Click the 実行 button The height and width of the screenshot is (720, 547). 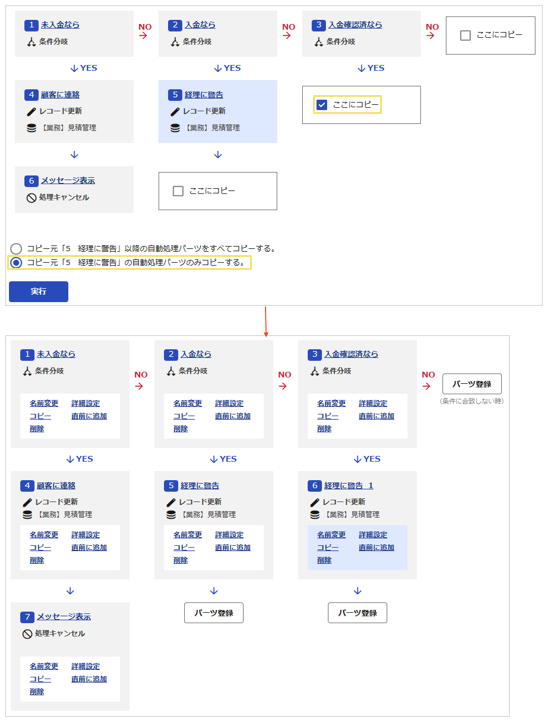pyautogui.click(x=39, y=292)
